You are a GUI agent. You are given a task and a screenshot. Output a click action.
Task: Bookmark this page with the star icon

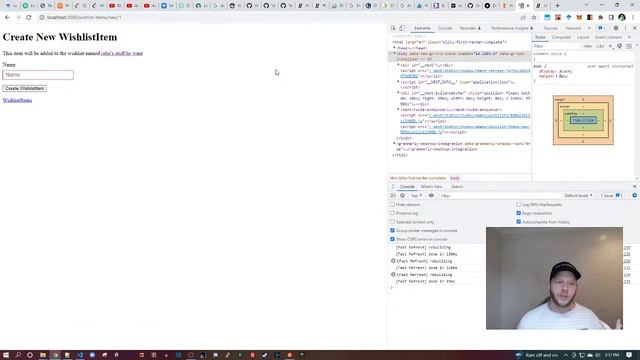point(534,18)
